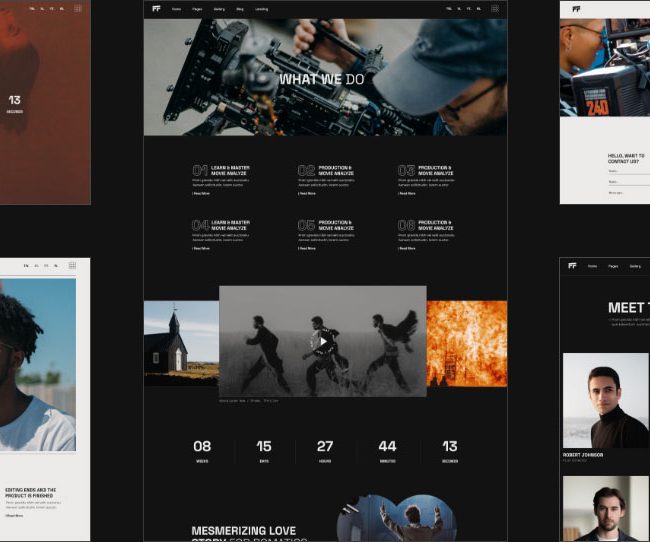Screen dimensions: 650x542
Task: Click the Editing Ends and the Product heading
Action: [30, 493]
